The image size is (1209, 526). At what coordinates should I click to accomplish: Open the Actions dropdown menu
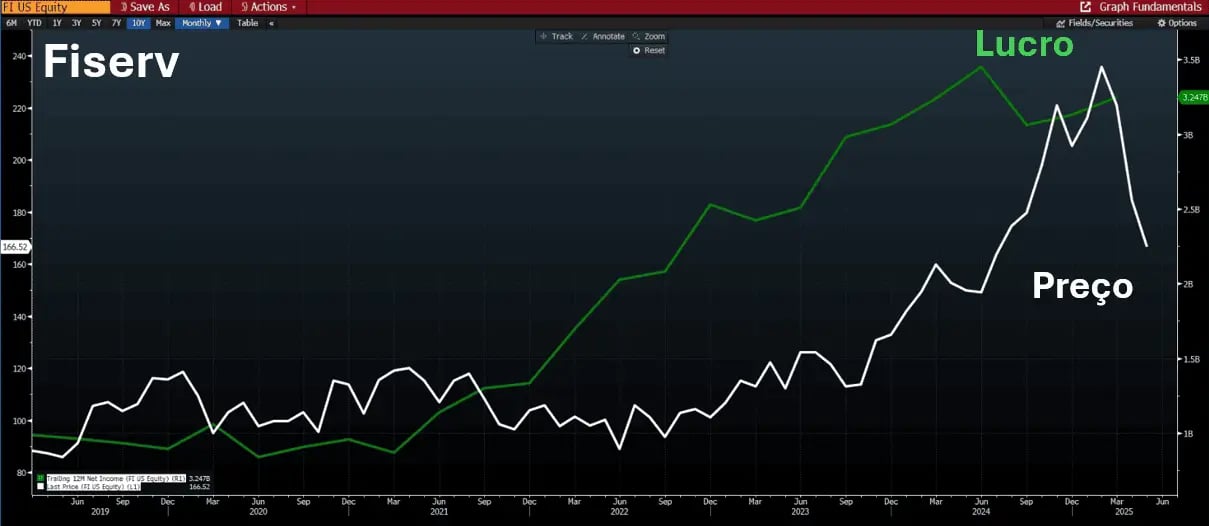[268, 6]
